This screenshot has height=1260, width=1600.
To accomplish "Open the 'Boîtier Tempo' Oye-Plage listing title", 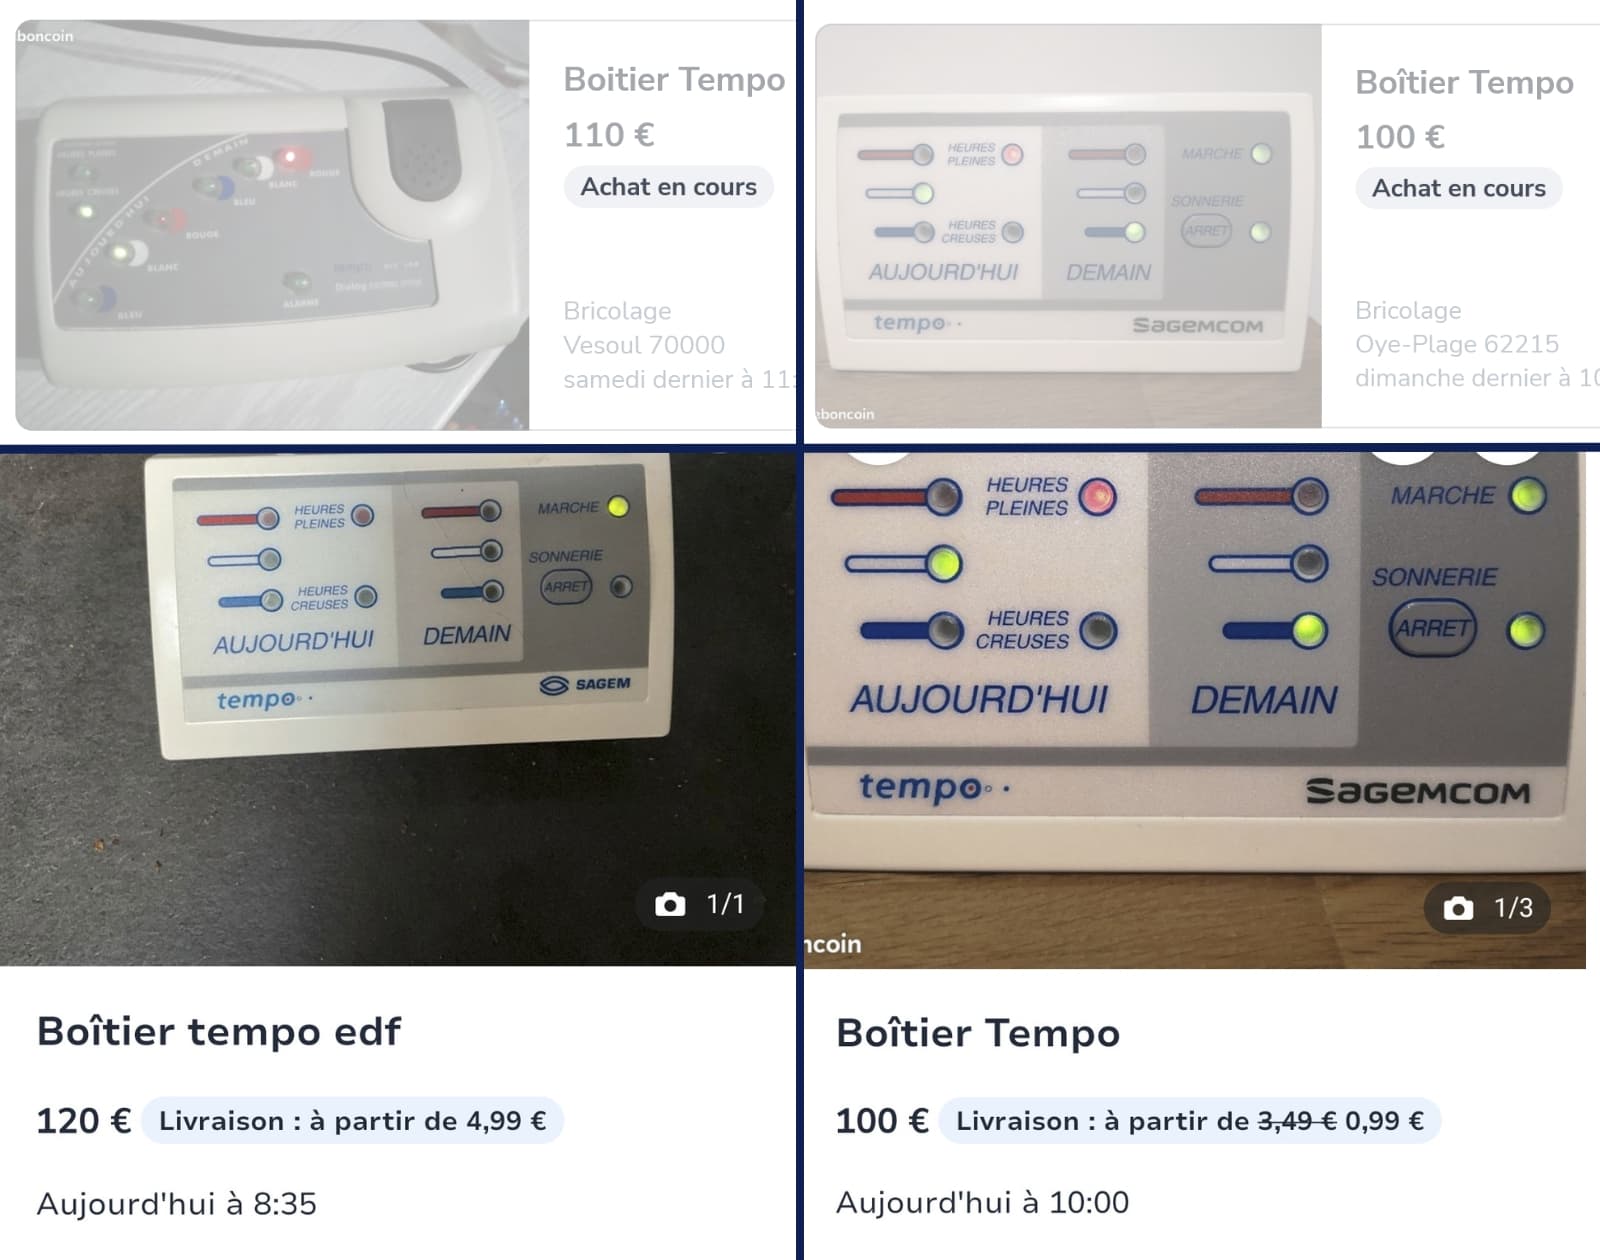I will (x=1464, y=82).
